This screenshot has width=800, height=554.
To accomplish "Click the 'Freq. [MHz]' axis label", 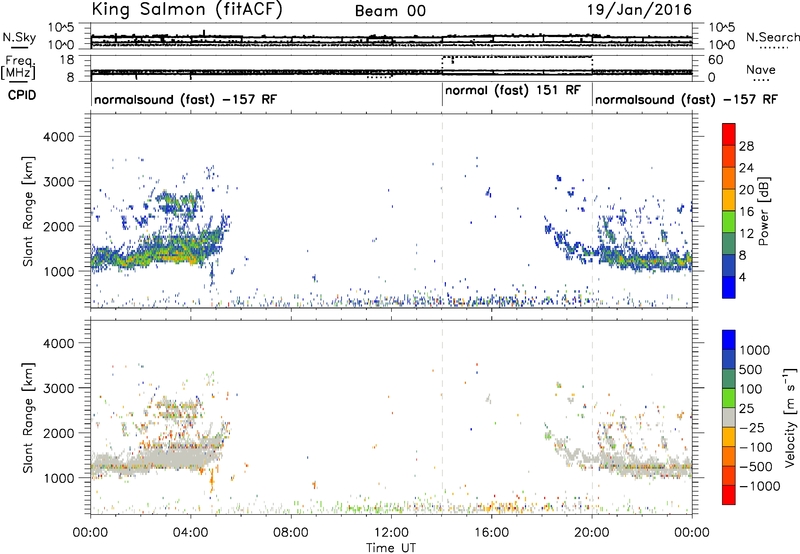I will (x=19, y=68).
